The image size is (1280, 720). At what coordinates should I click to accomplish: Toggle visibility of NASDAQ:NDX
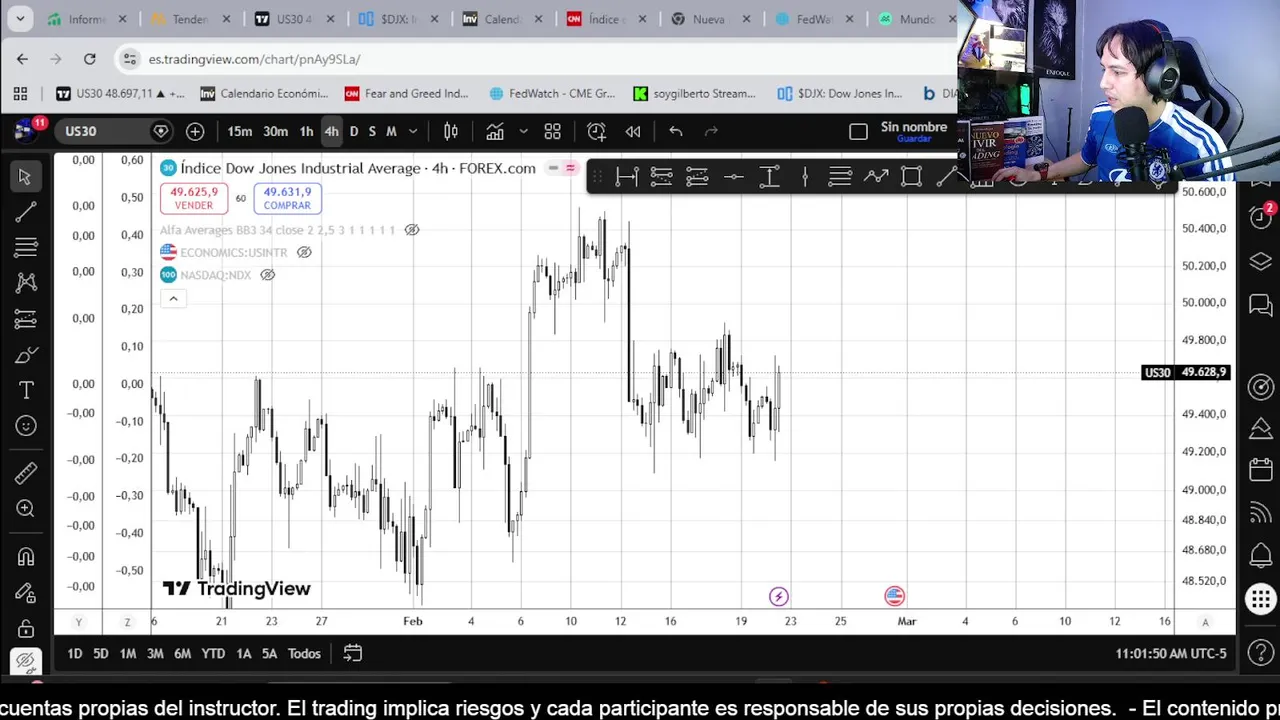tap(267, 275)
